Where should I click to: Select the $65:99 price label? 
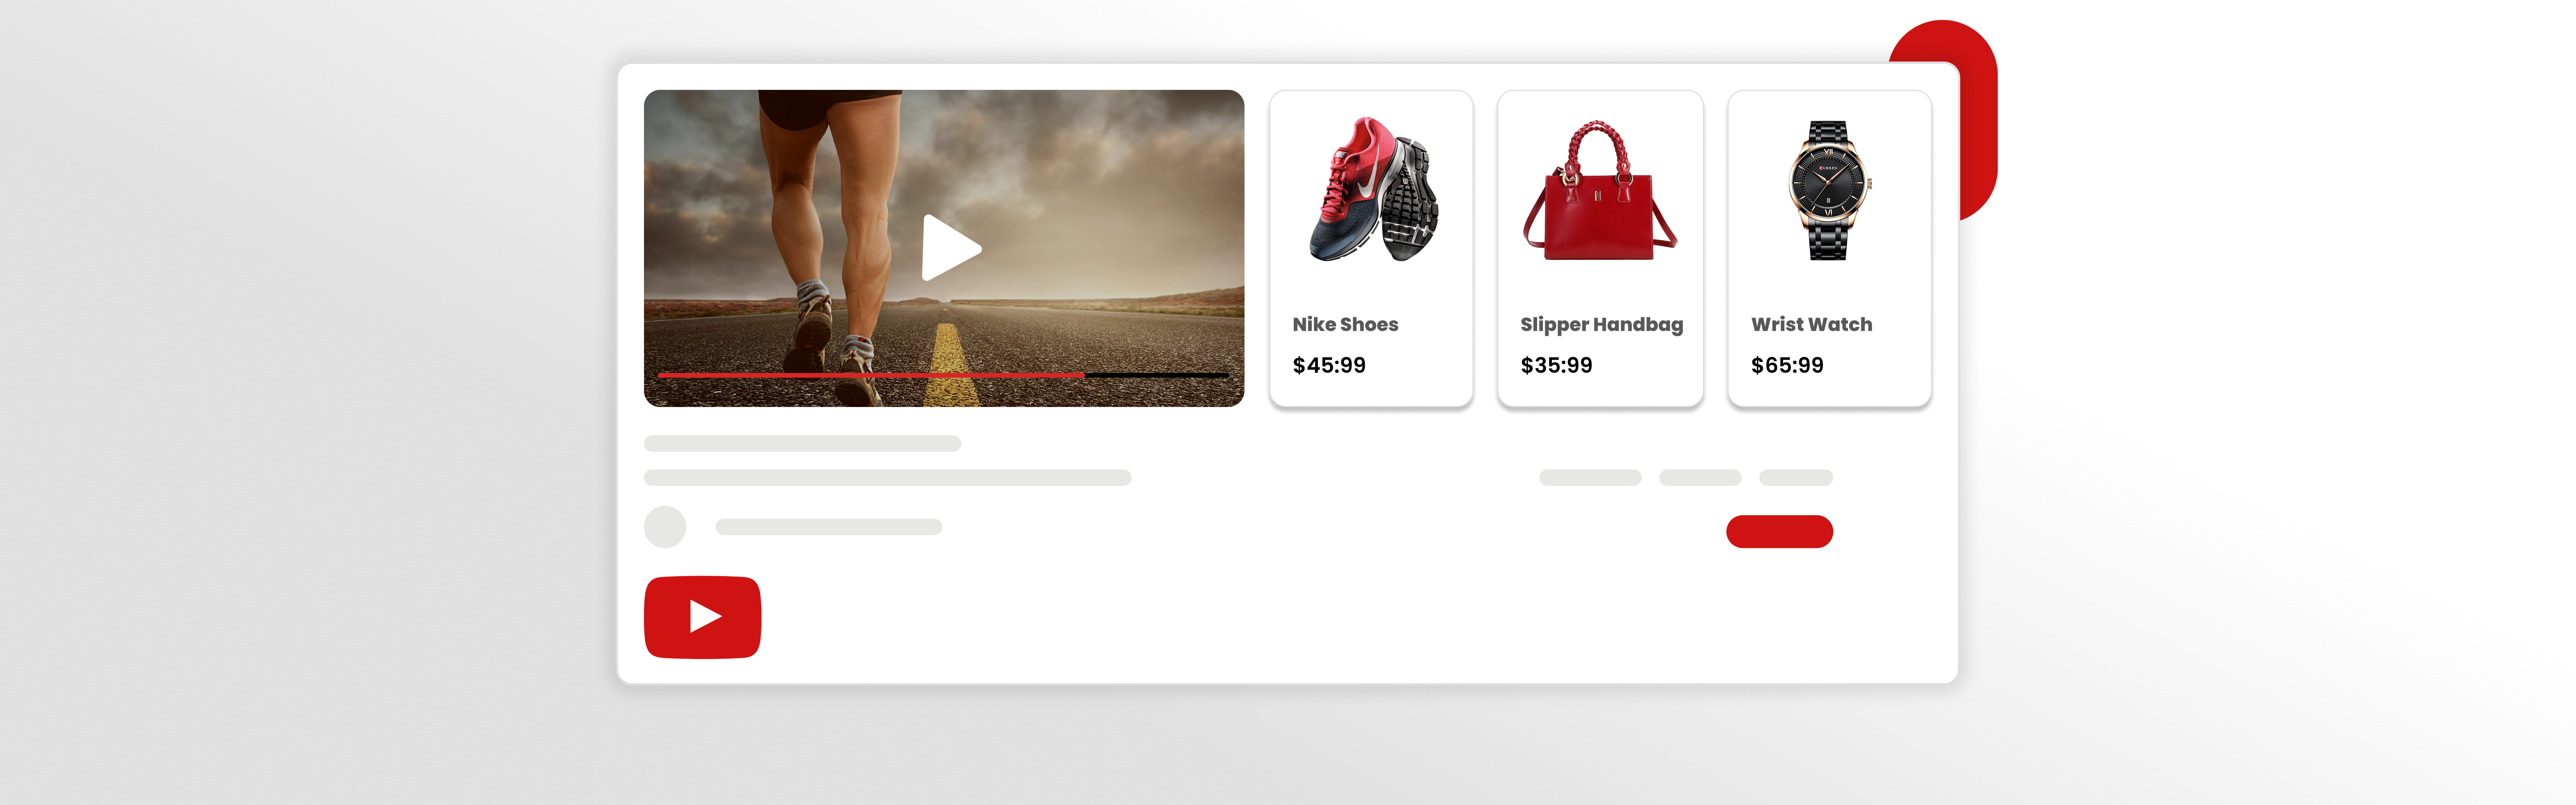coord(1787,365)
